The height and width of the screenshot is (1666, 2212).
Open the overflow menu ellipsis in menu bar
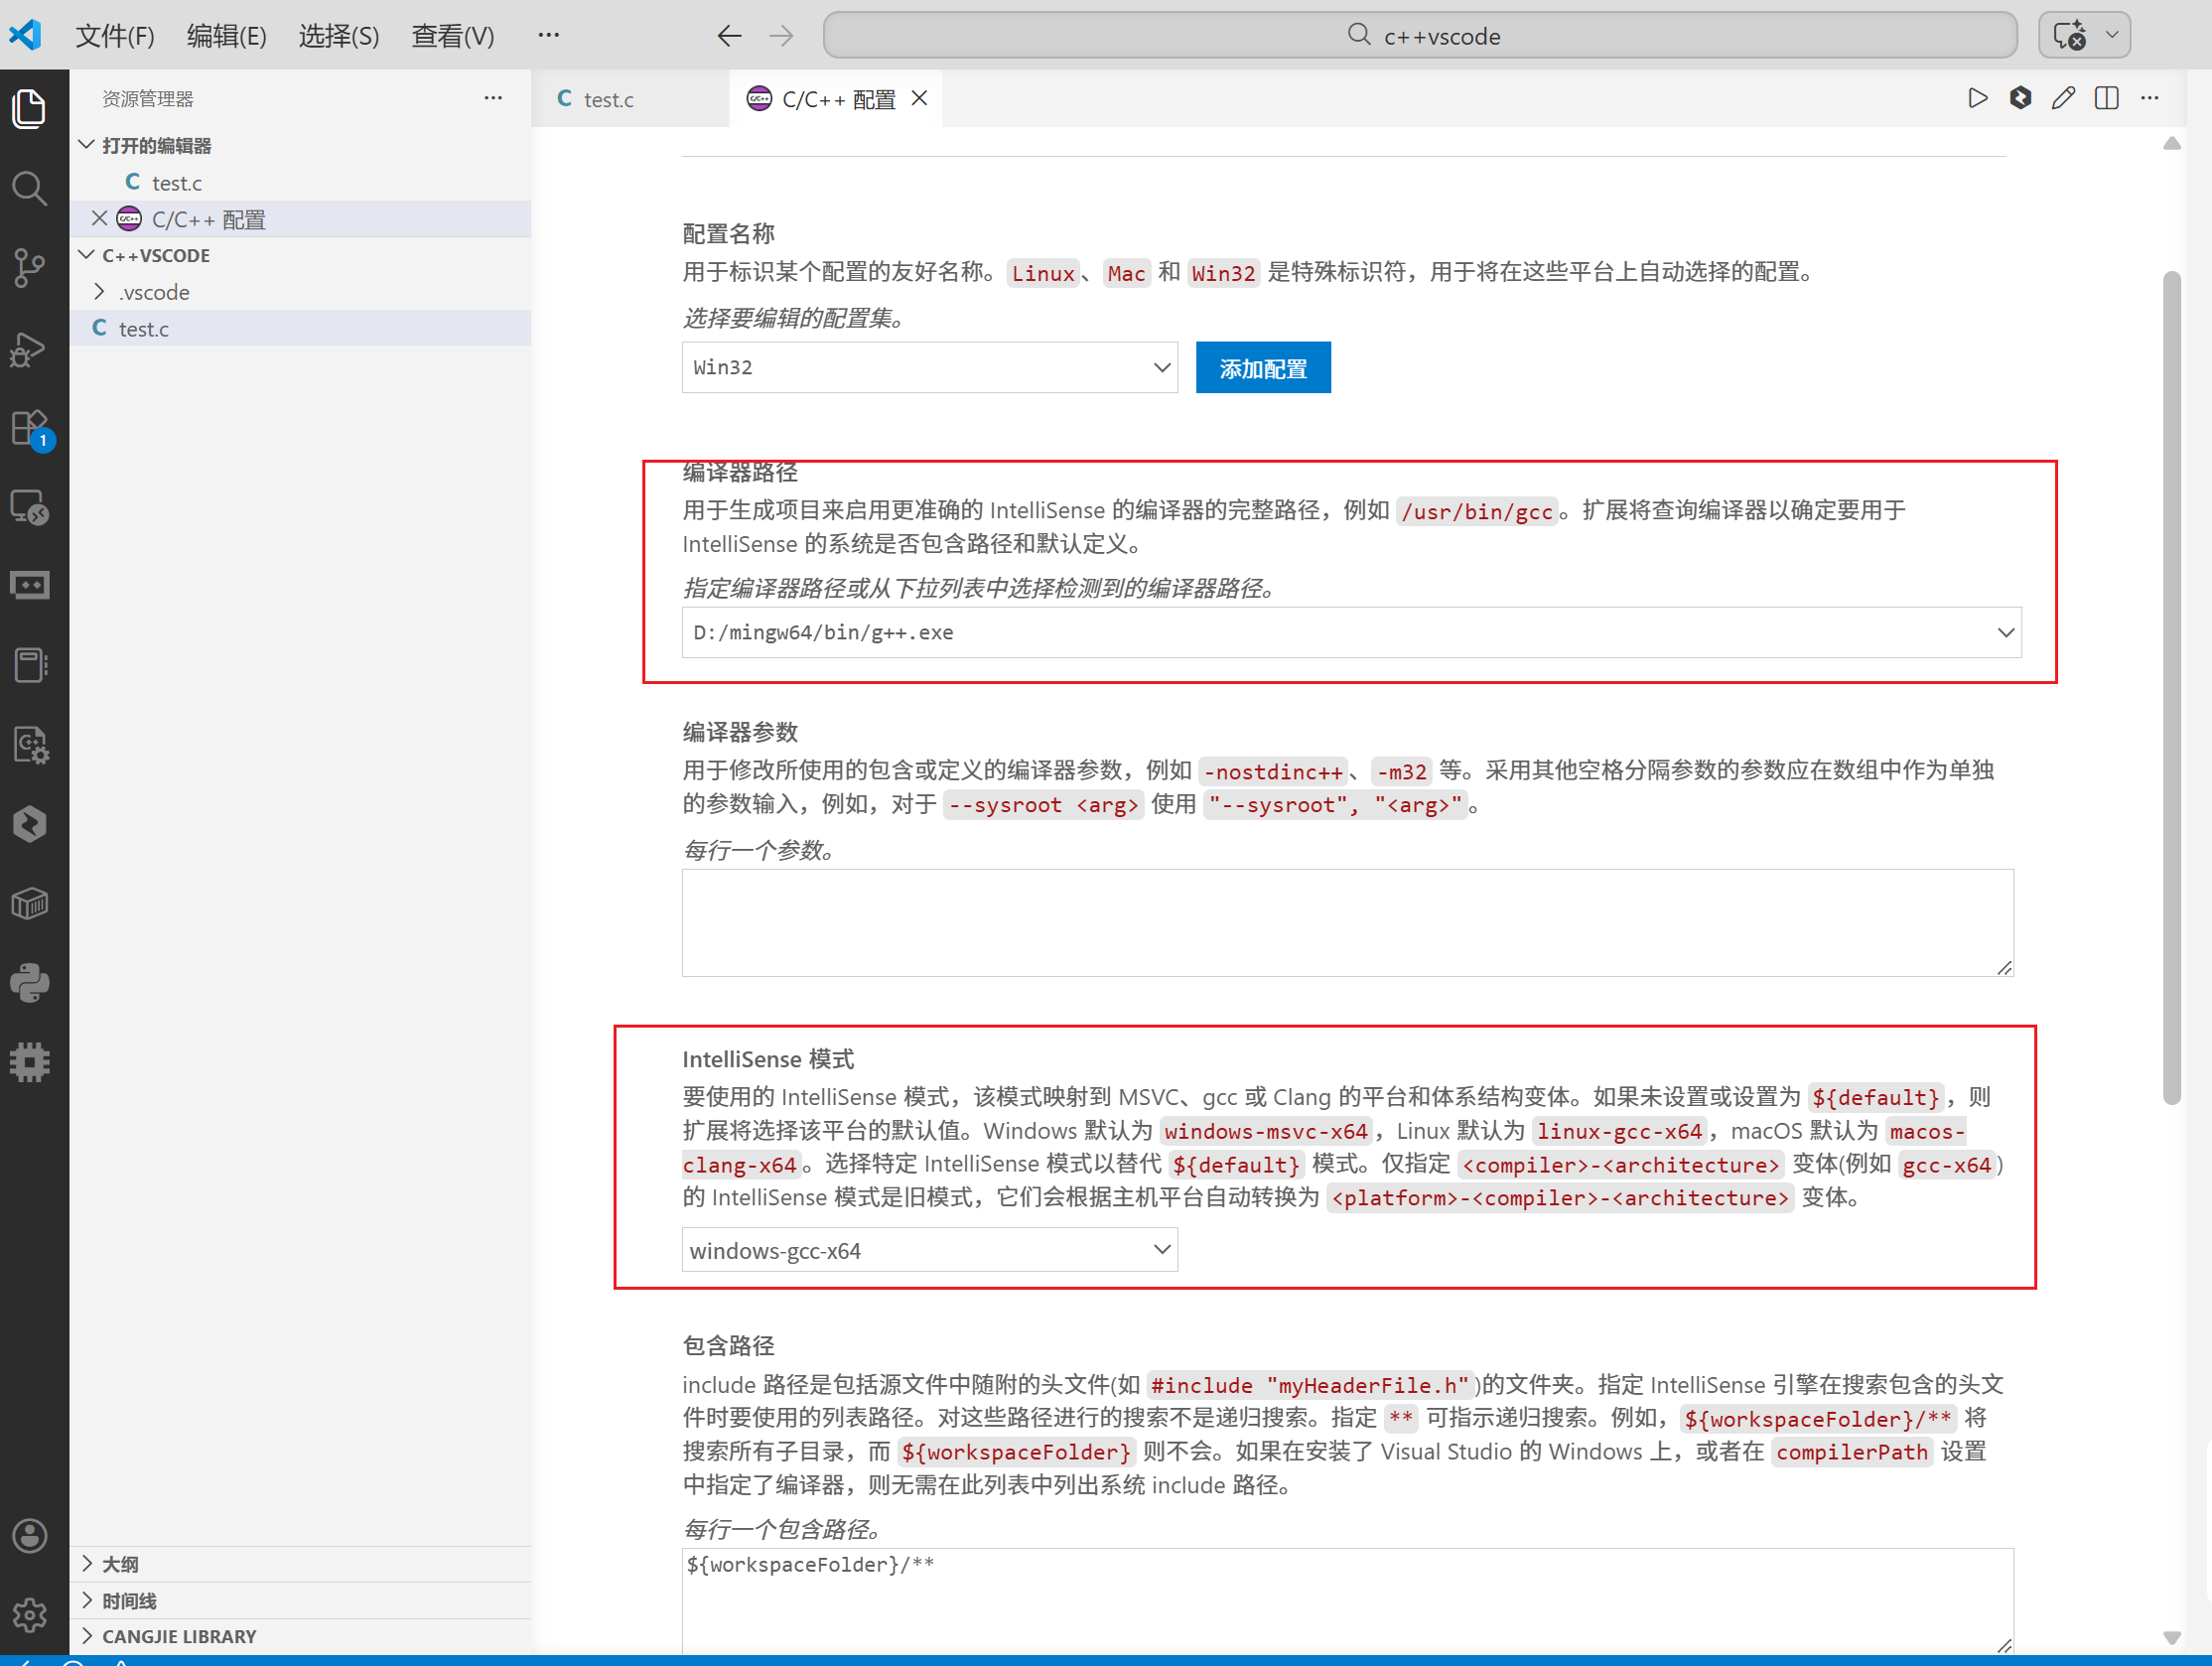pyautogui.click(x=548, y=36)
